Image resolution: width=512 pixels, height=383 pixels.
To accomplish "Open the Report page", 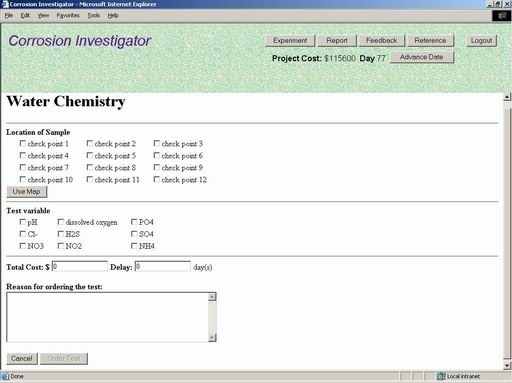I will tap(337, 41).
